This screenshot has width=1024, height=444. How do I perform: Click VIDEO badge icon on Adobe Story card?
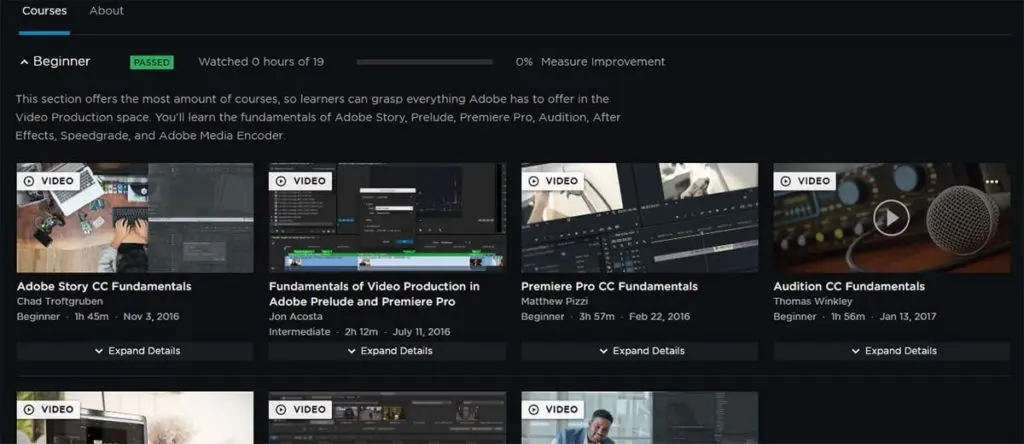29,181
